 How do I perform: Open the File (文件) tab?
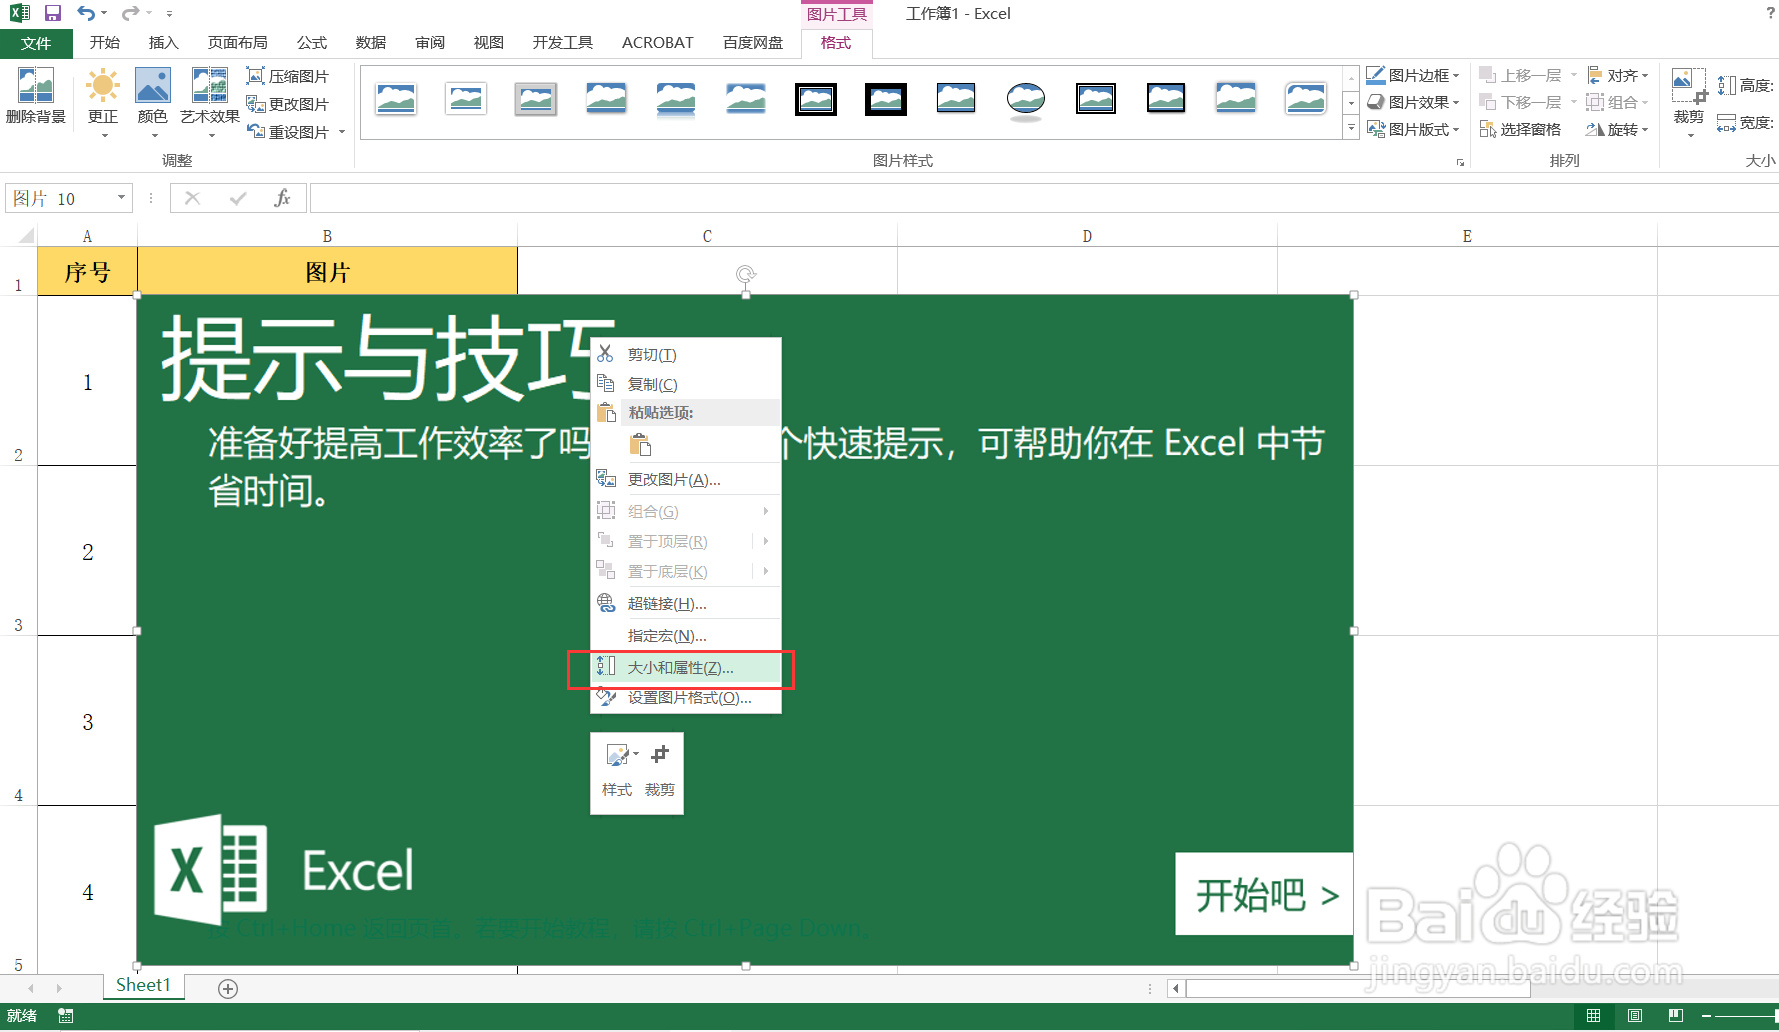click(x=36, y=43)
